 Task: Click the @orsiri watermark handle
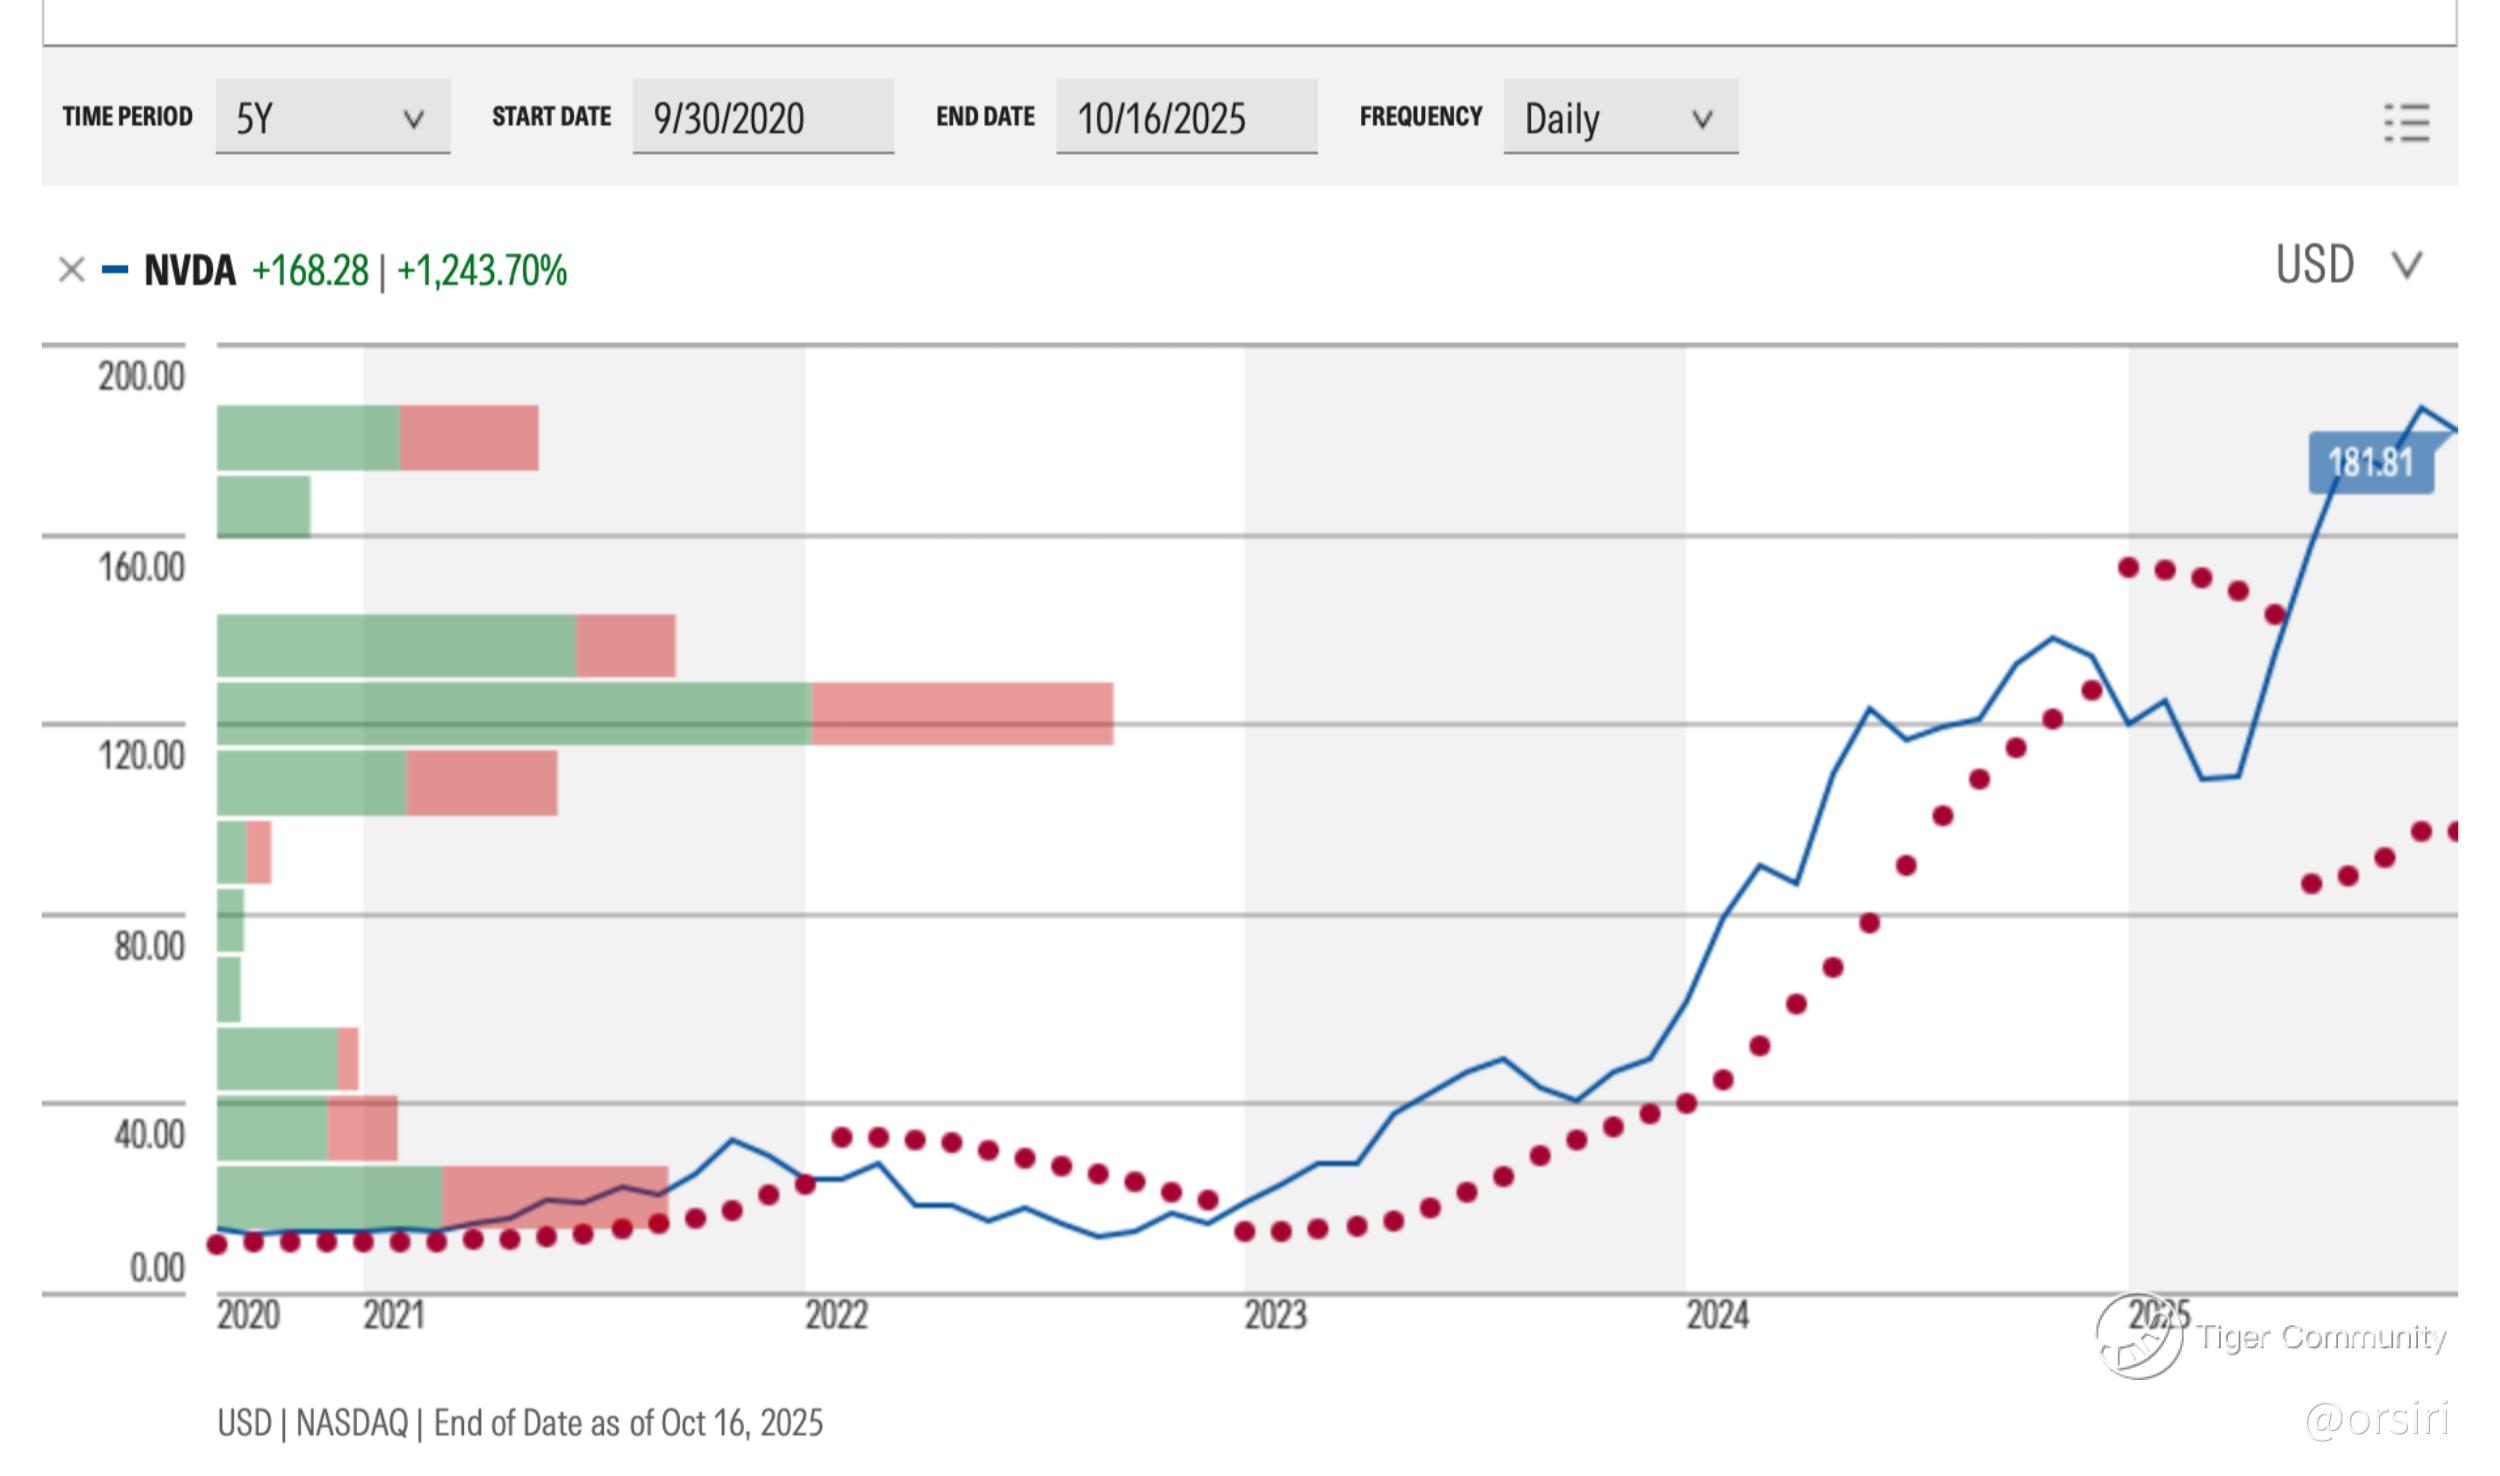coord(2376,1419)
